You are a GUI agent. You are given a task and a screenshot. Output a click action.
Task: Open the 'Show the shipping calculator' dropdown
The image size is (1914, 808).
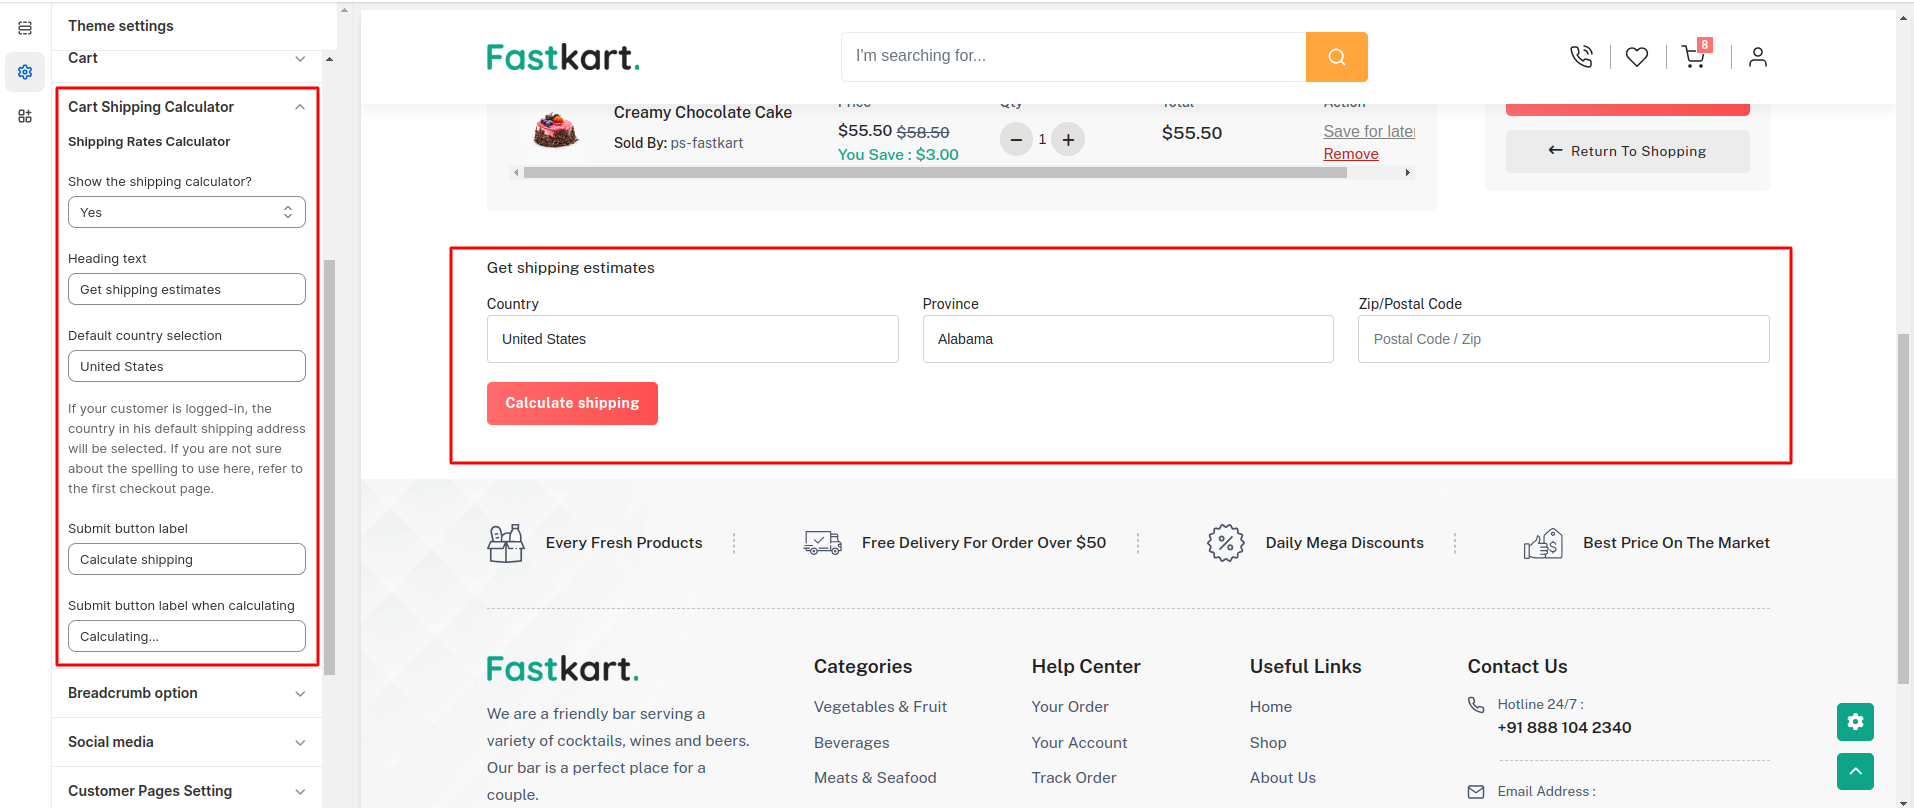[187, 212]
